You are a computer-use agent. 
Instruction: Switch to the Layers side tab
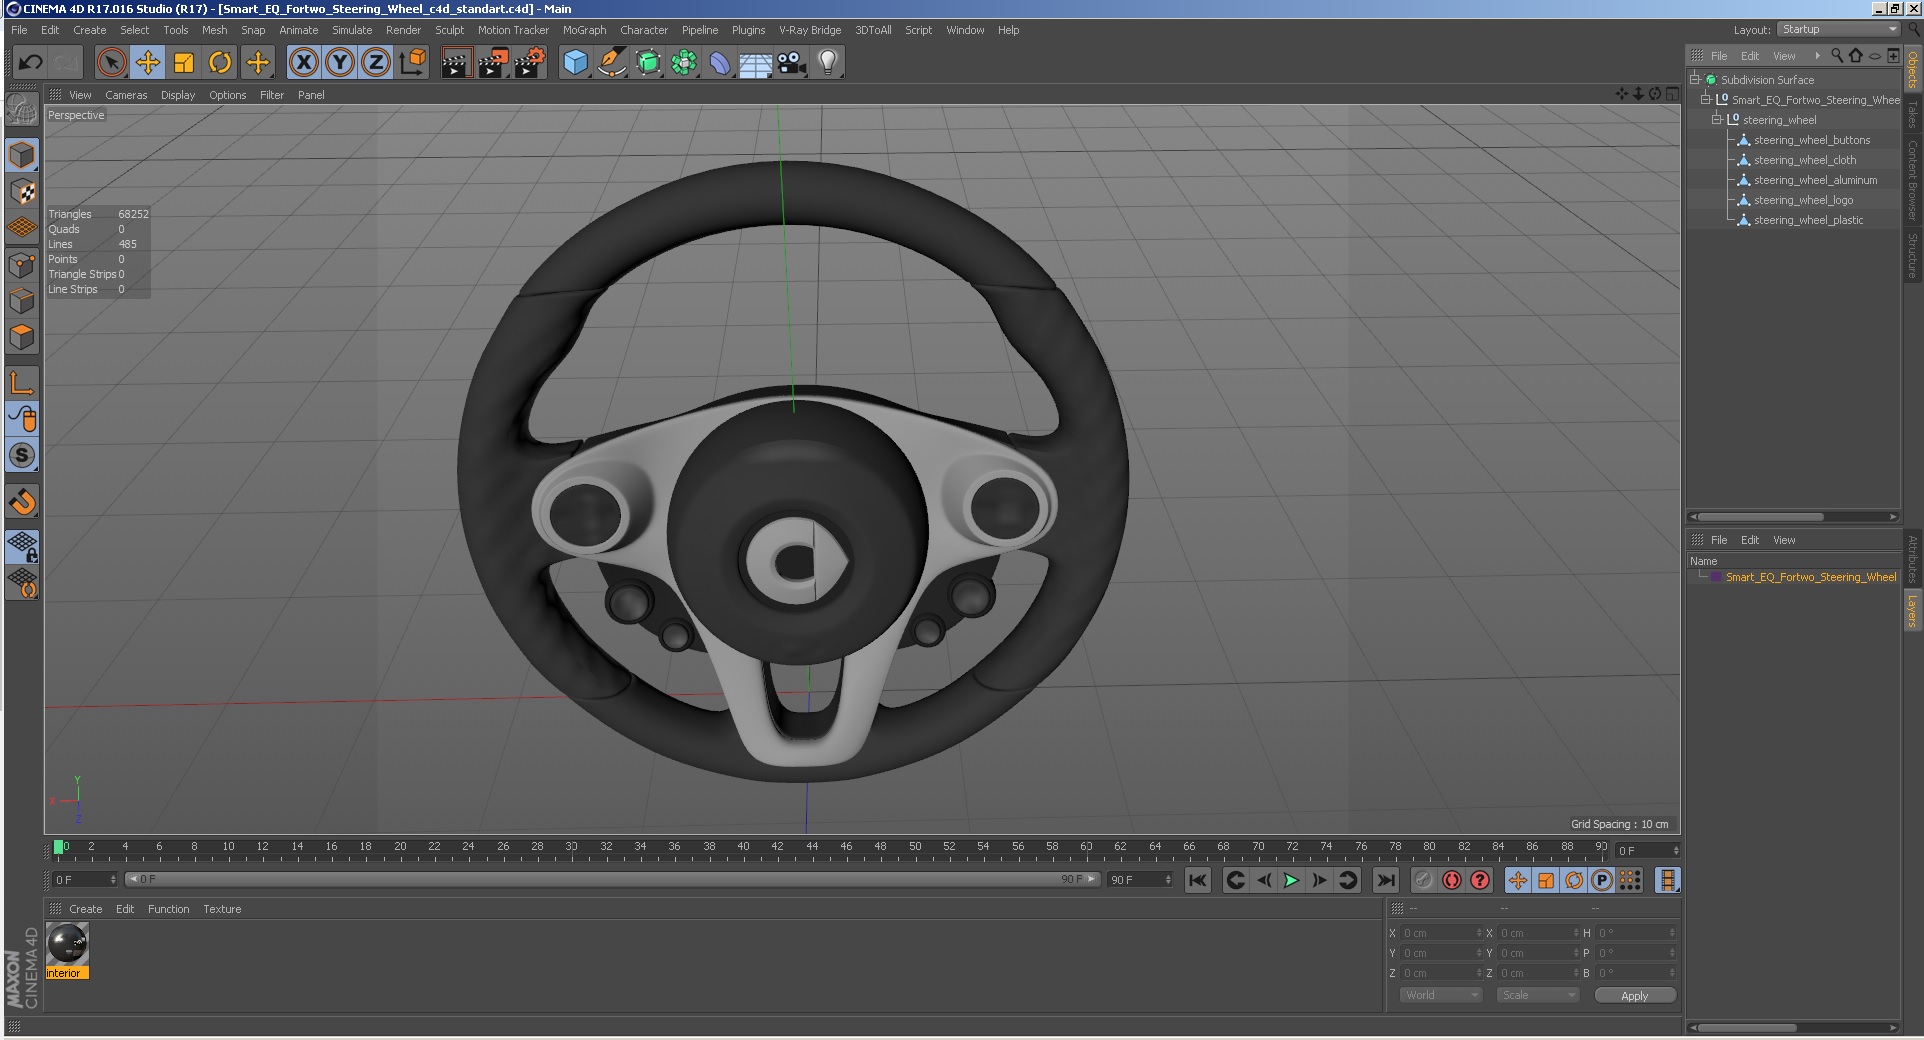(1912, 611)
